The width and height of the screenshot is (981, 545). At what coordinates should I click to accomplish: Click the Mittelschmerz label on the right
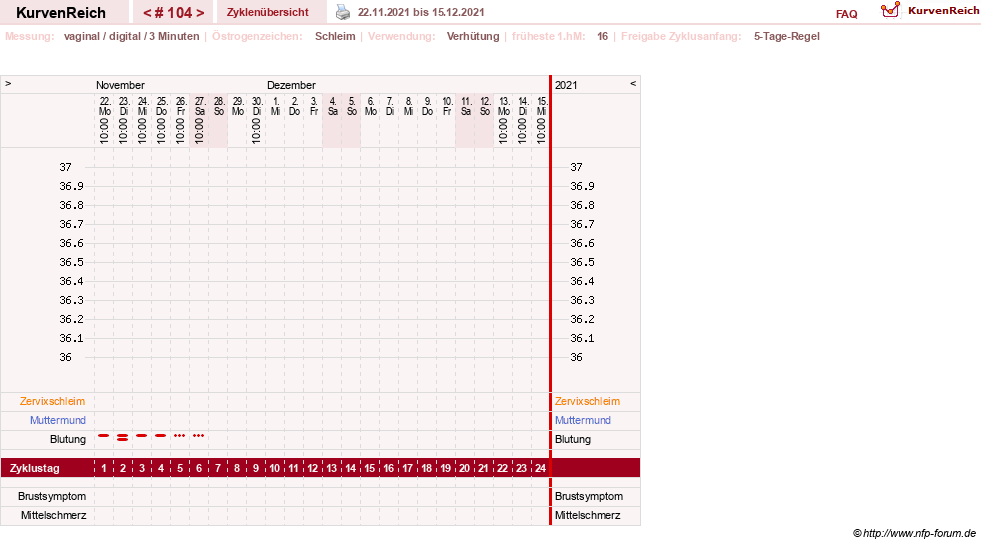click(587, 515)
